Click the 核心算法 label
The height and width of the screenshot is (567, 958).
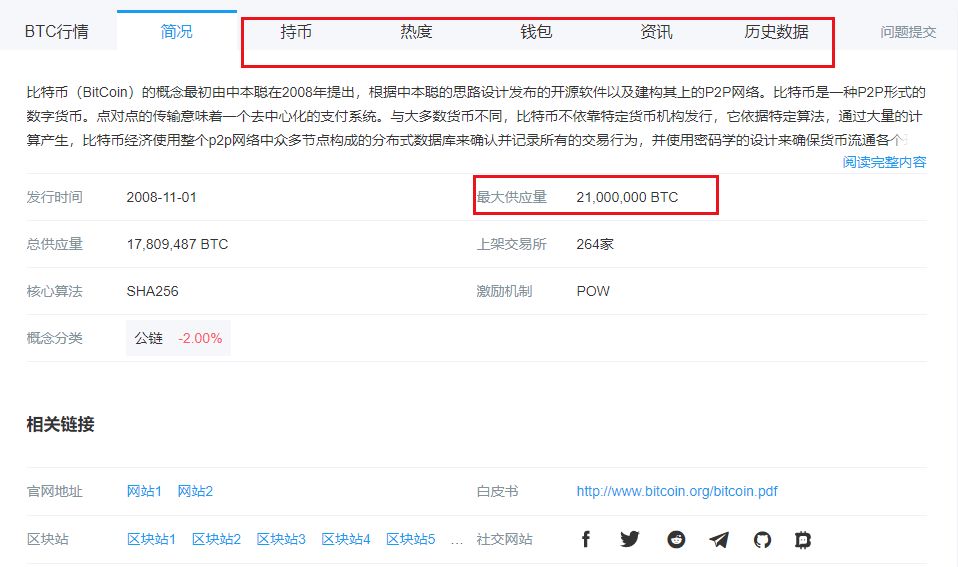(54, 291)
